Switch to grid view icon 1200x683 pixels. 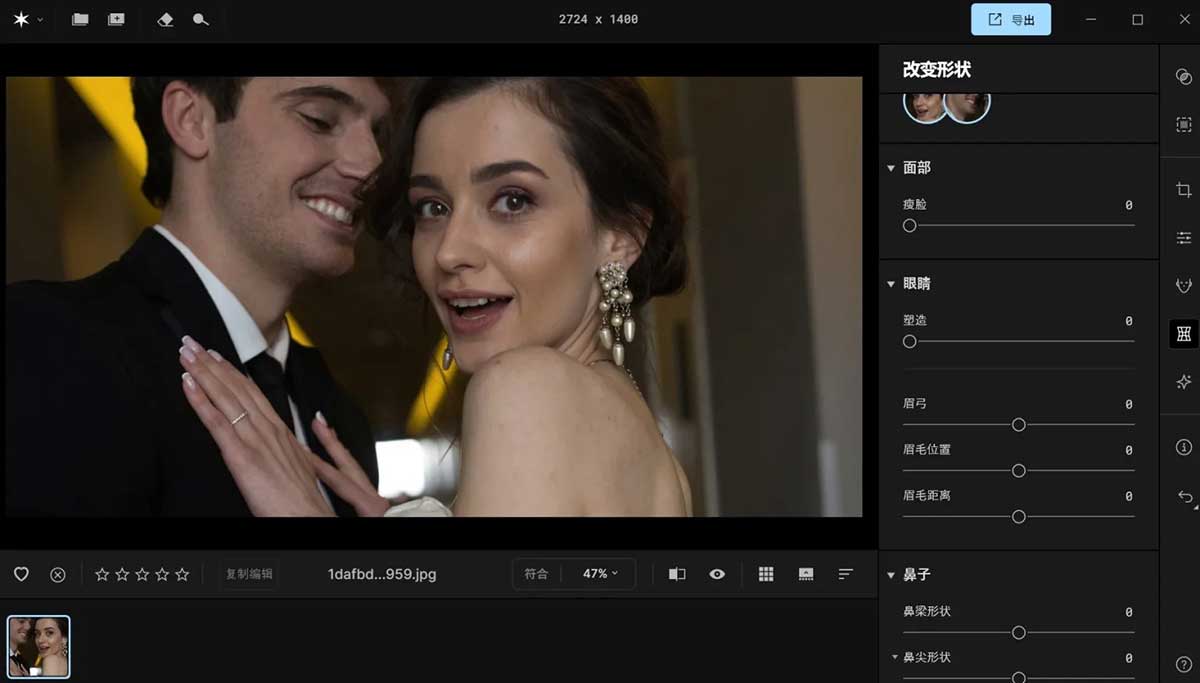(766, 574)
